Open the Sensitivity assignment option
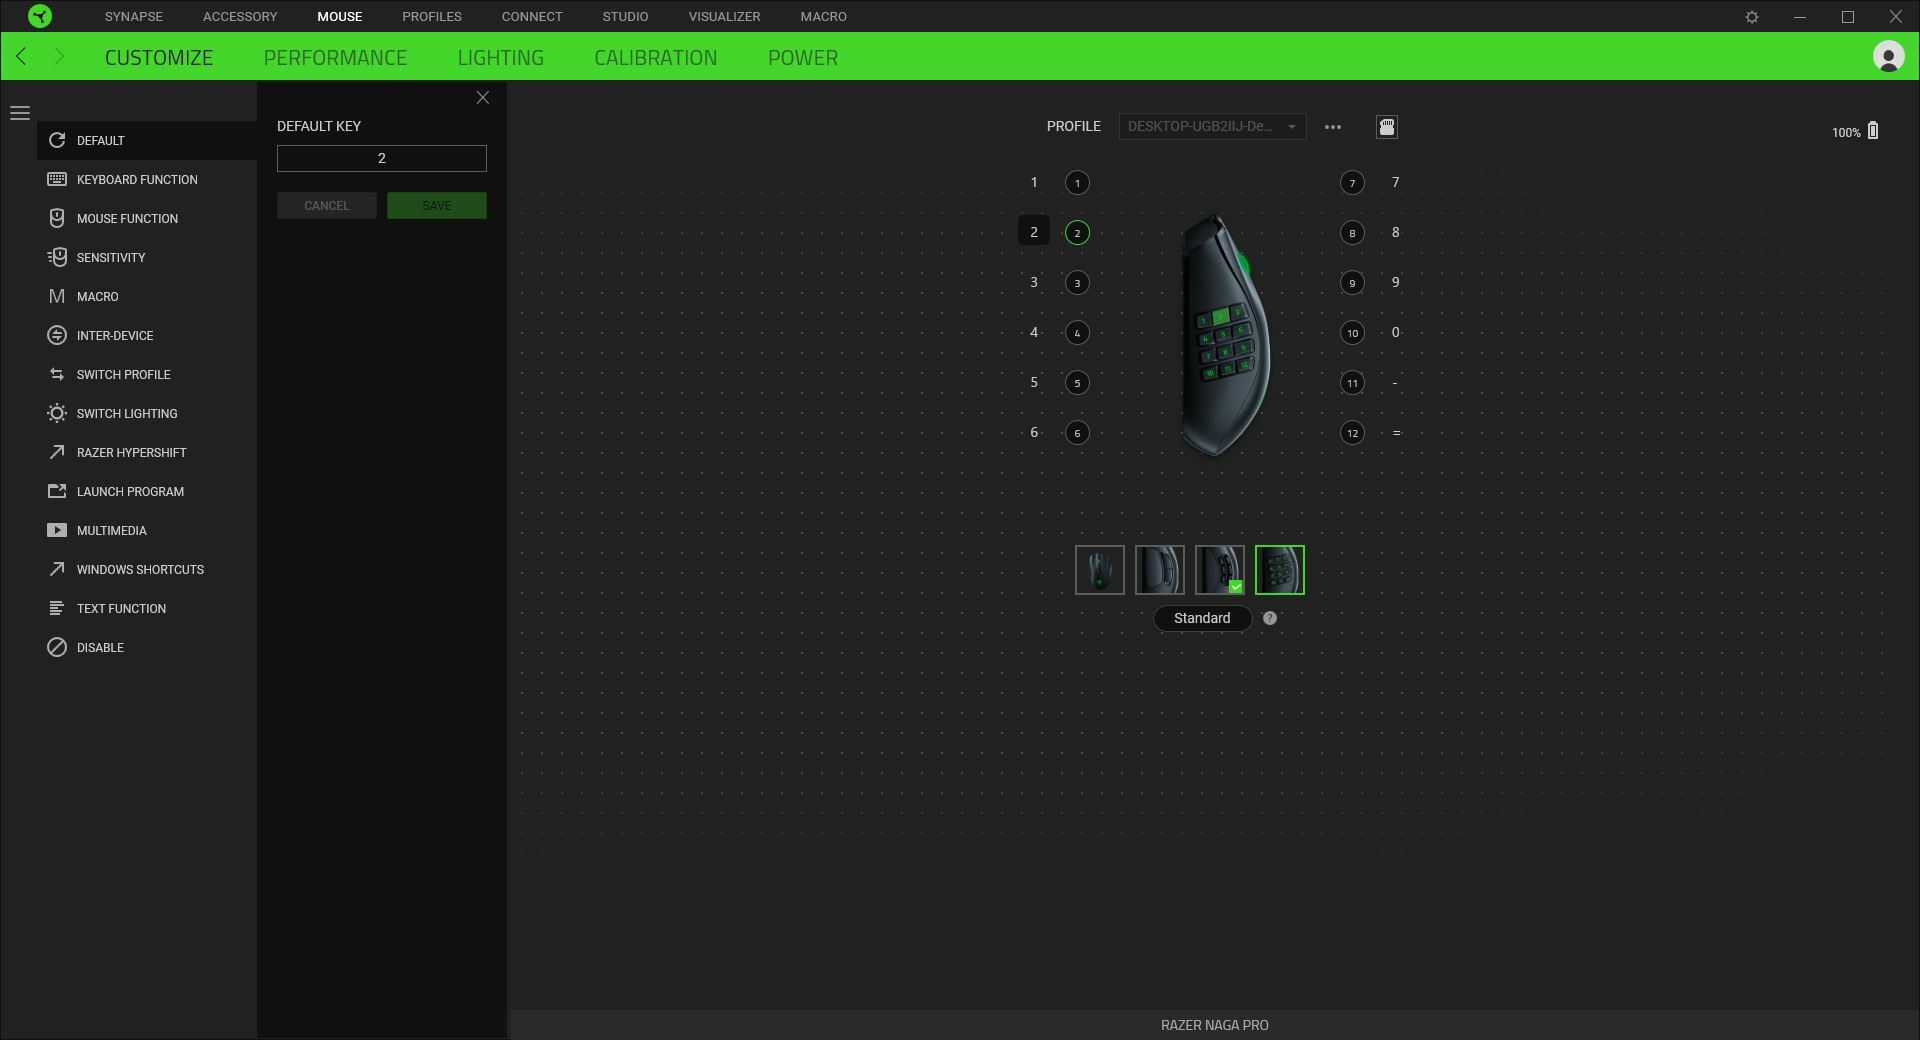This screenshot has height=1040, width=1920. [x=57, y=257]
